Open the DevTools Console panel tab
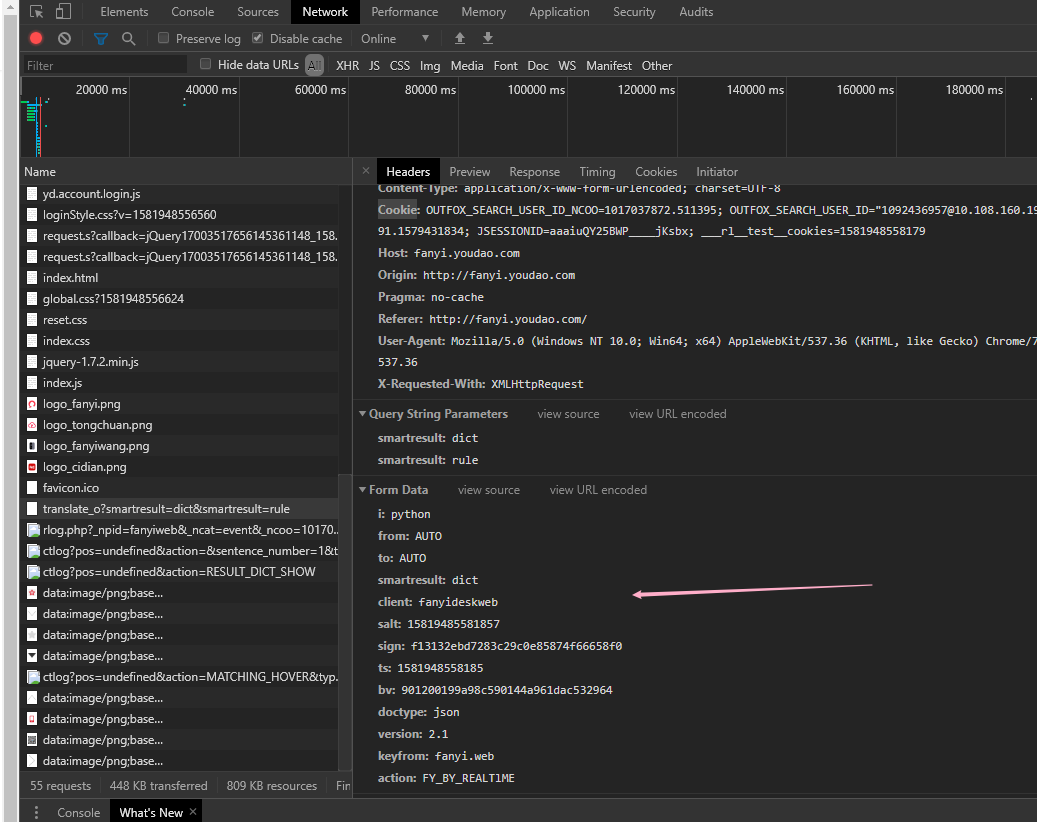 [192, 12]
